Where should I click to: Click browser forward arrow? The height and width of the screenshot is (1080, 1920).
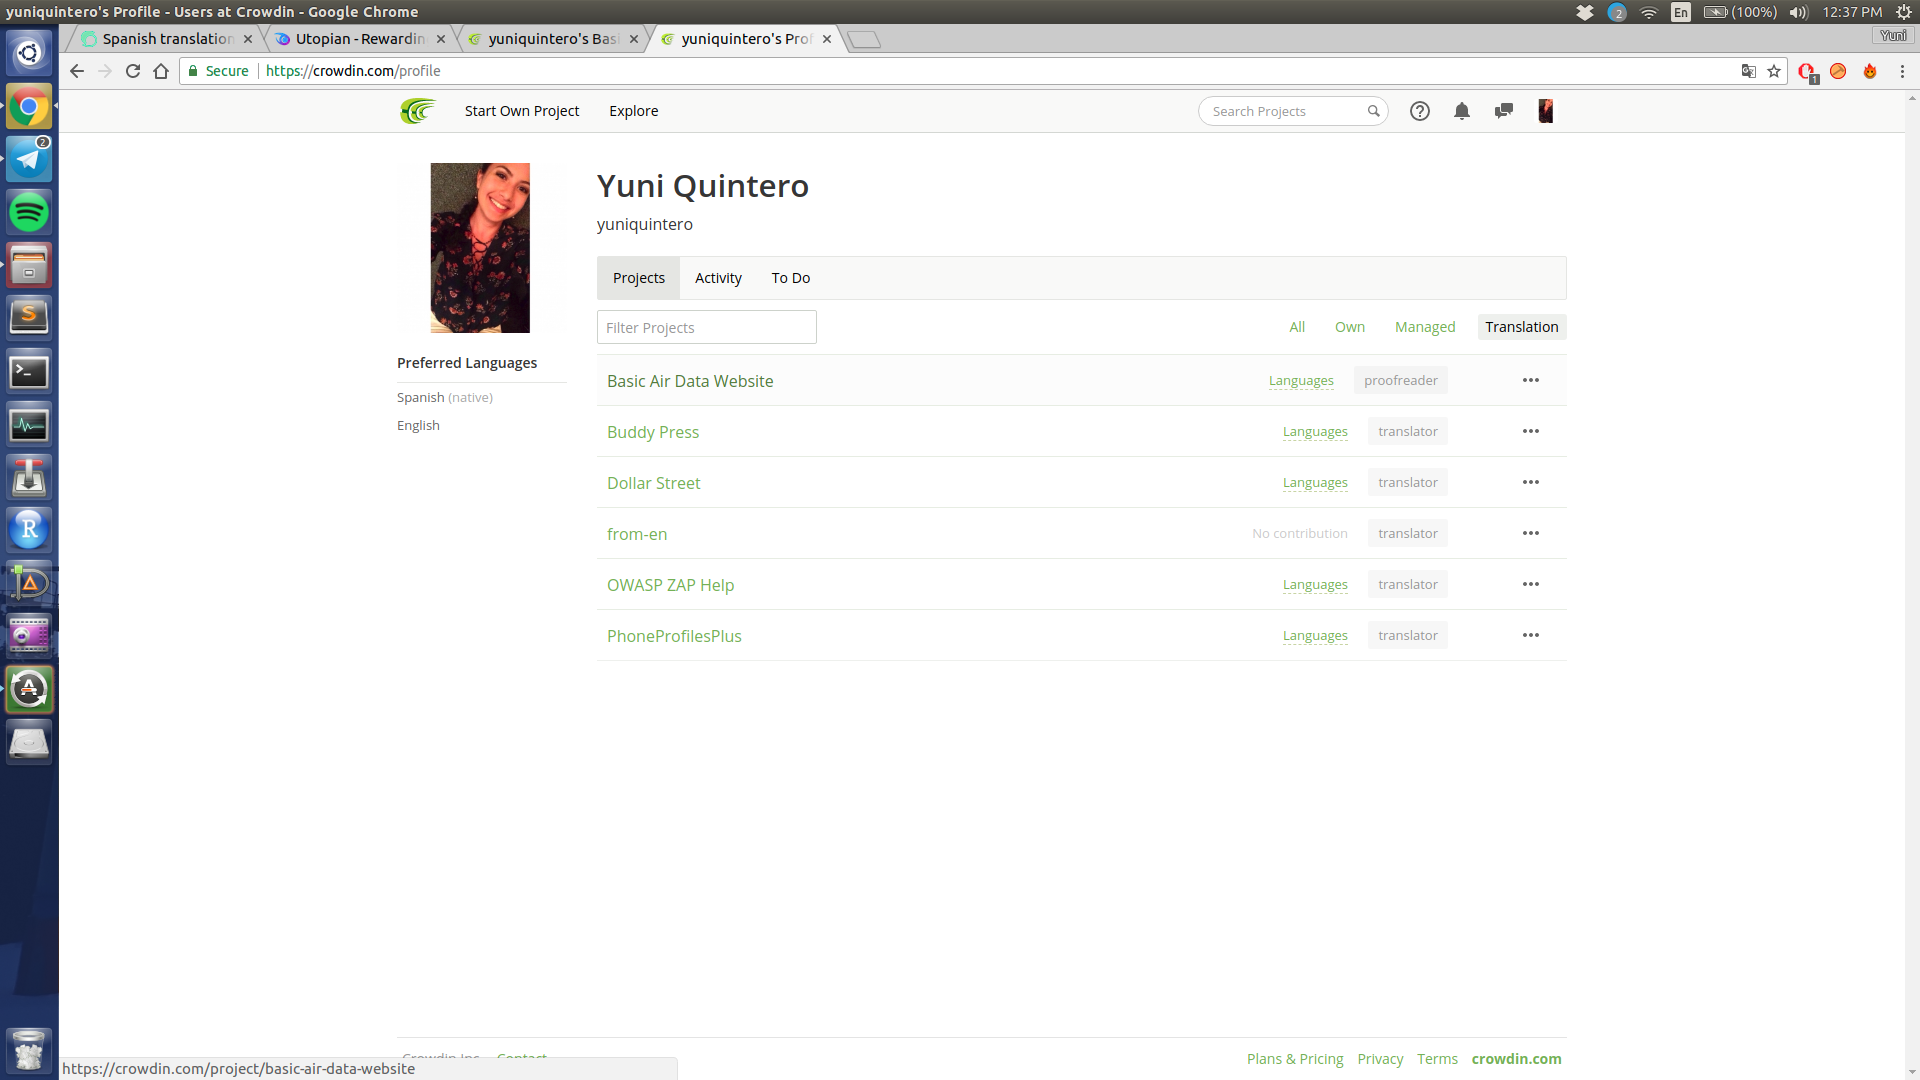(105, 71)
